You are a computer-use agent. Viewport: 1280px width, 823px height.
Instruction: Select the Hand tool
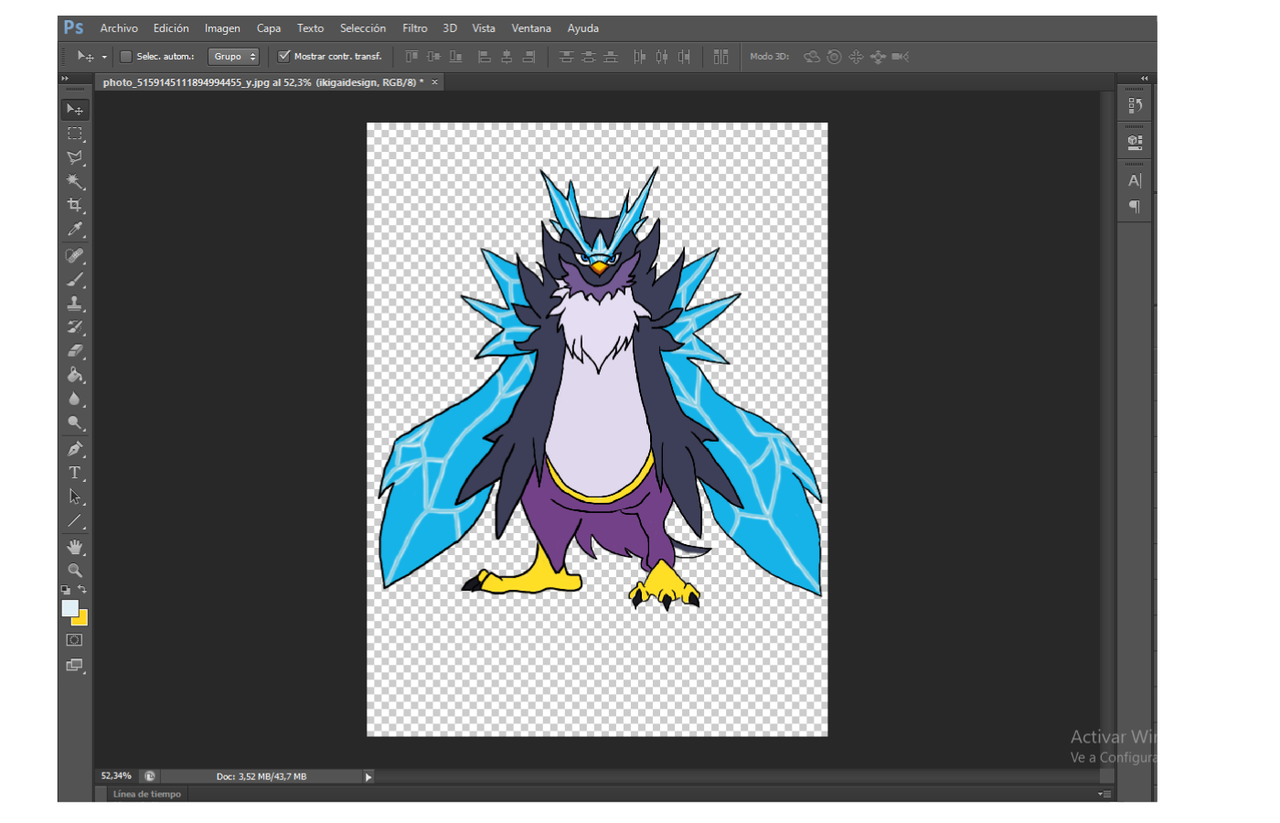(75, 547)
